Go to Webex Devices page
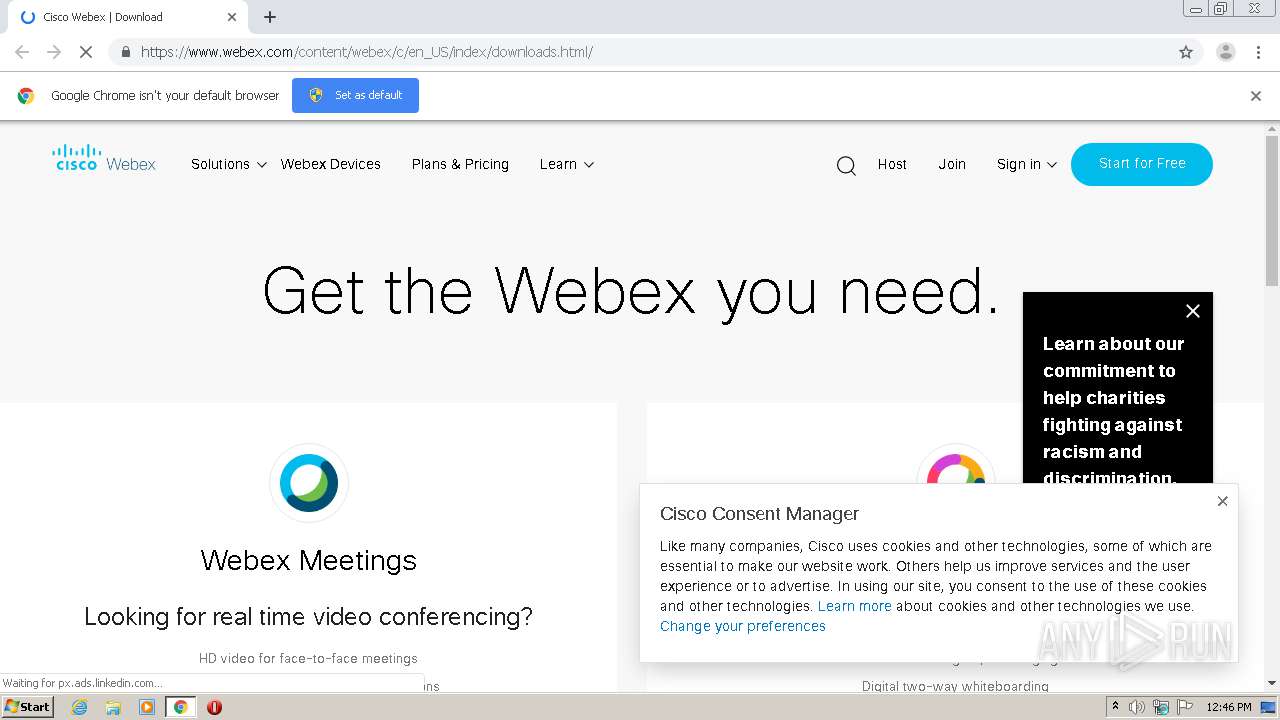This screenshot has width=1280, height=720. tap(331, 164)
